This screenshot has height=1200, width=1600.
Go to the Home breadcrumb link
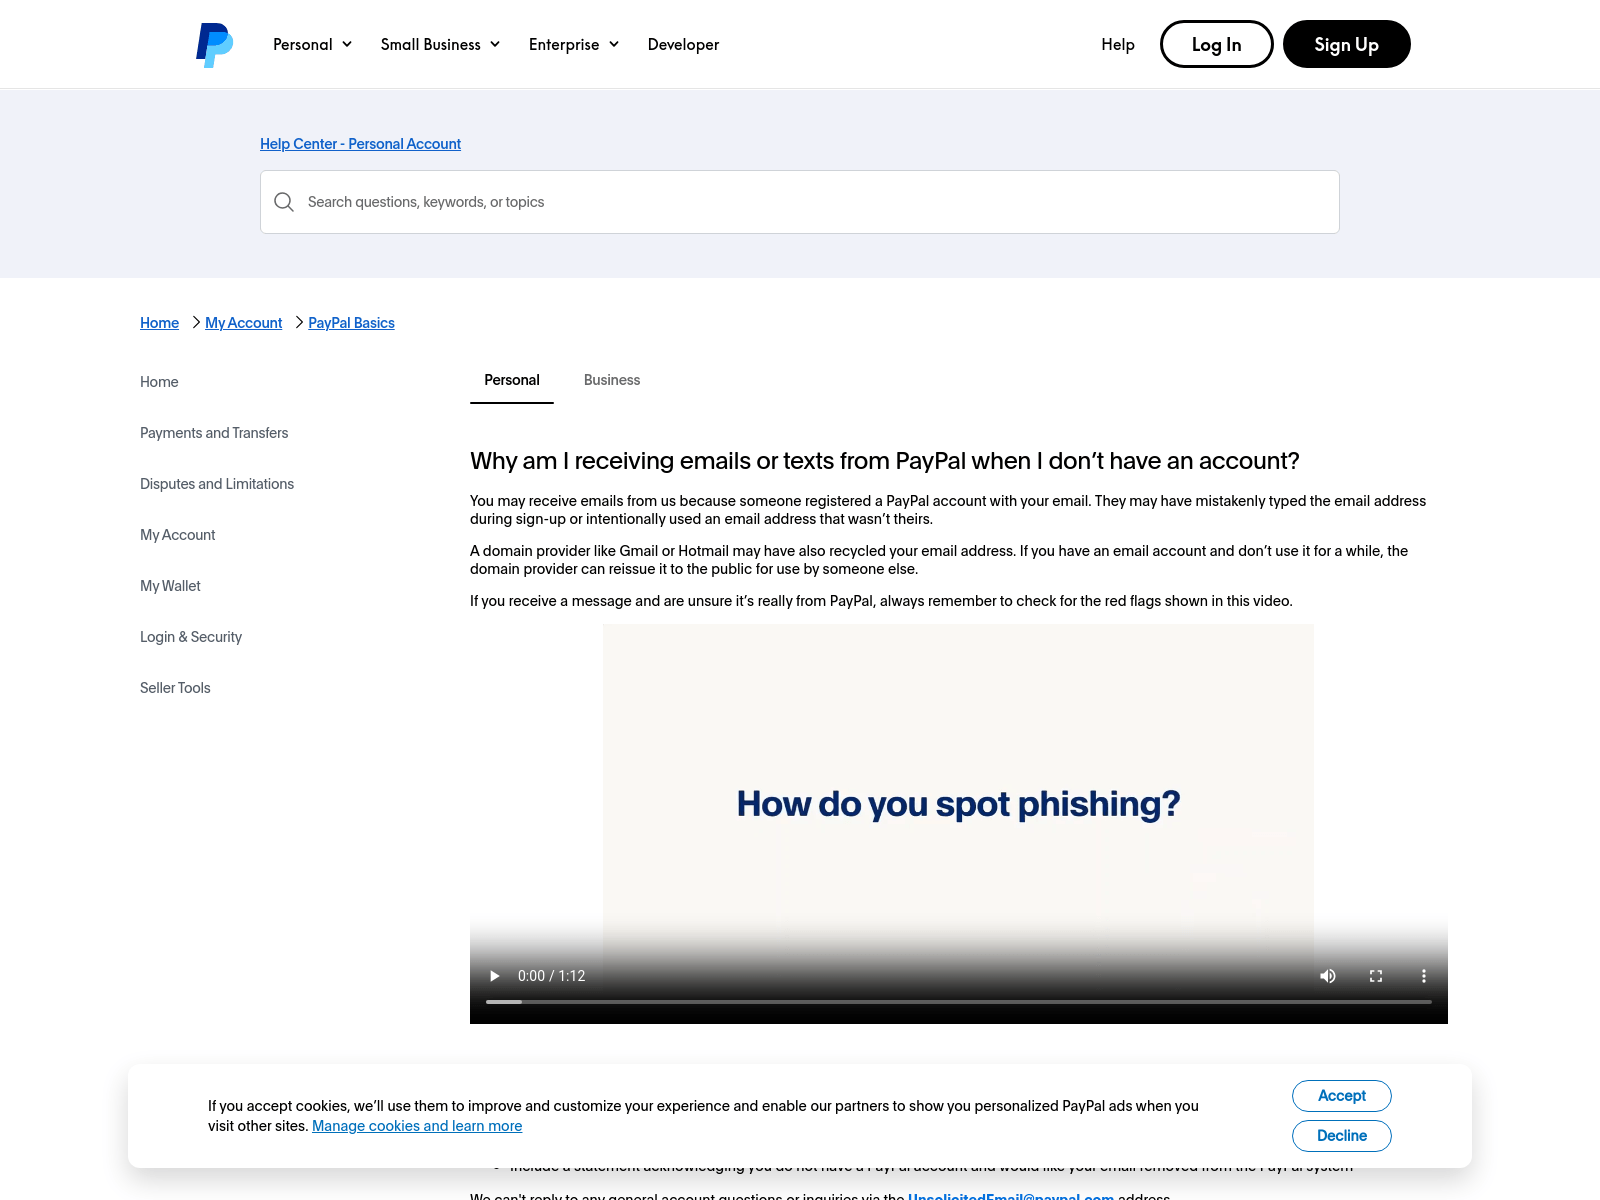click(x=159, y=323)
